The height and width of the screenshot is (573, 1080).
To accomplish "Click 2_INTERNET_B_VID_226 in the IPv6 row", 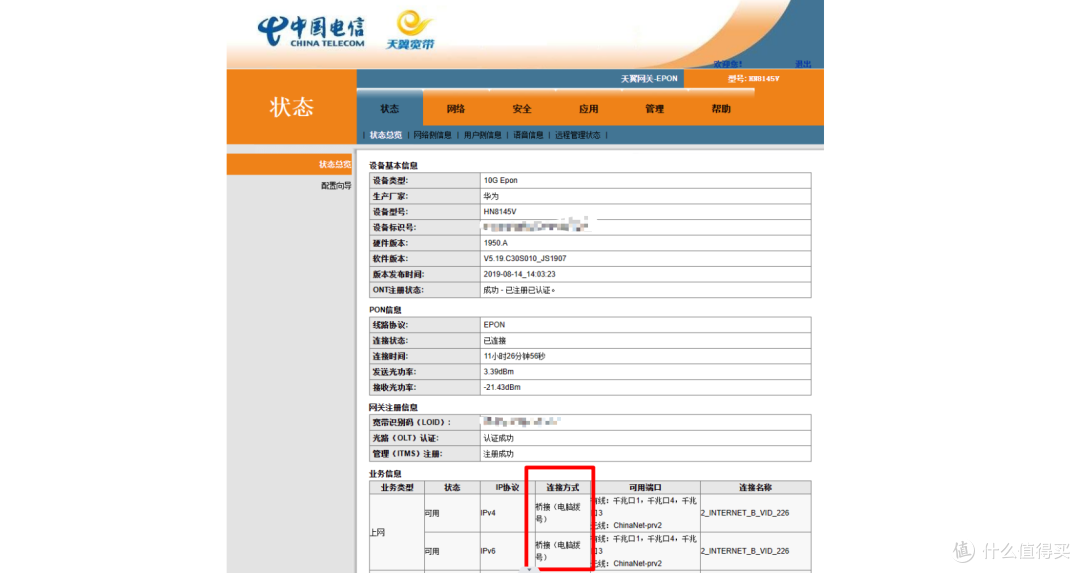I will click(x=745, y=551).
